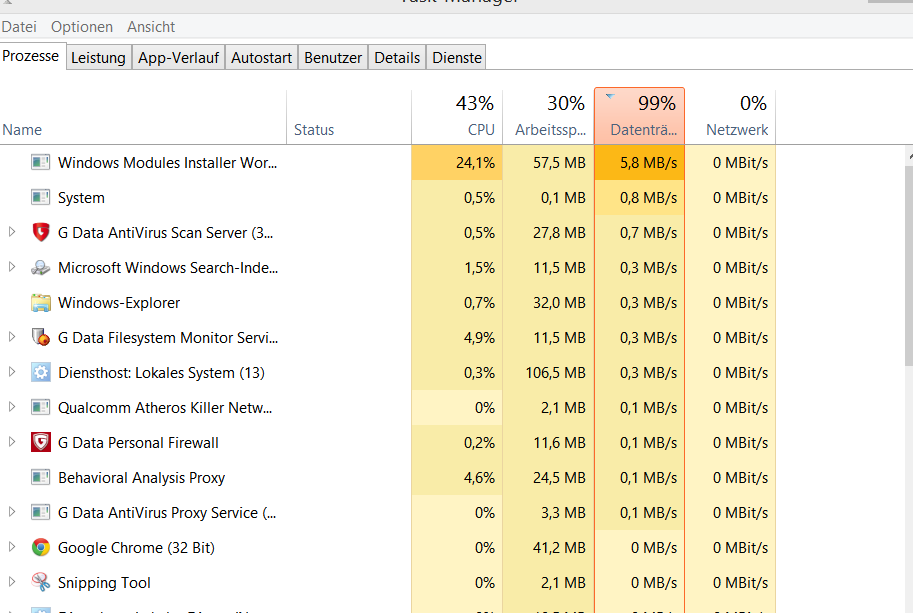Click the Qualcomm Atheros Killer Network icon
This screenshot has height=613, width=913.
pos(40,408)
